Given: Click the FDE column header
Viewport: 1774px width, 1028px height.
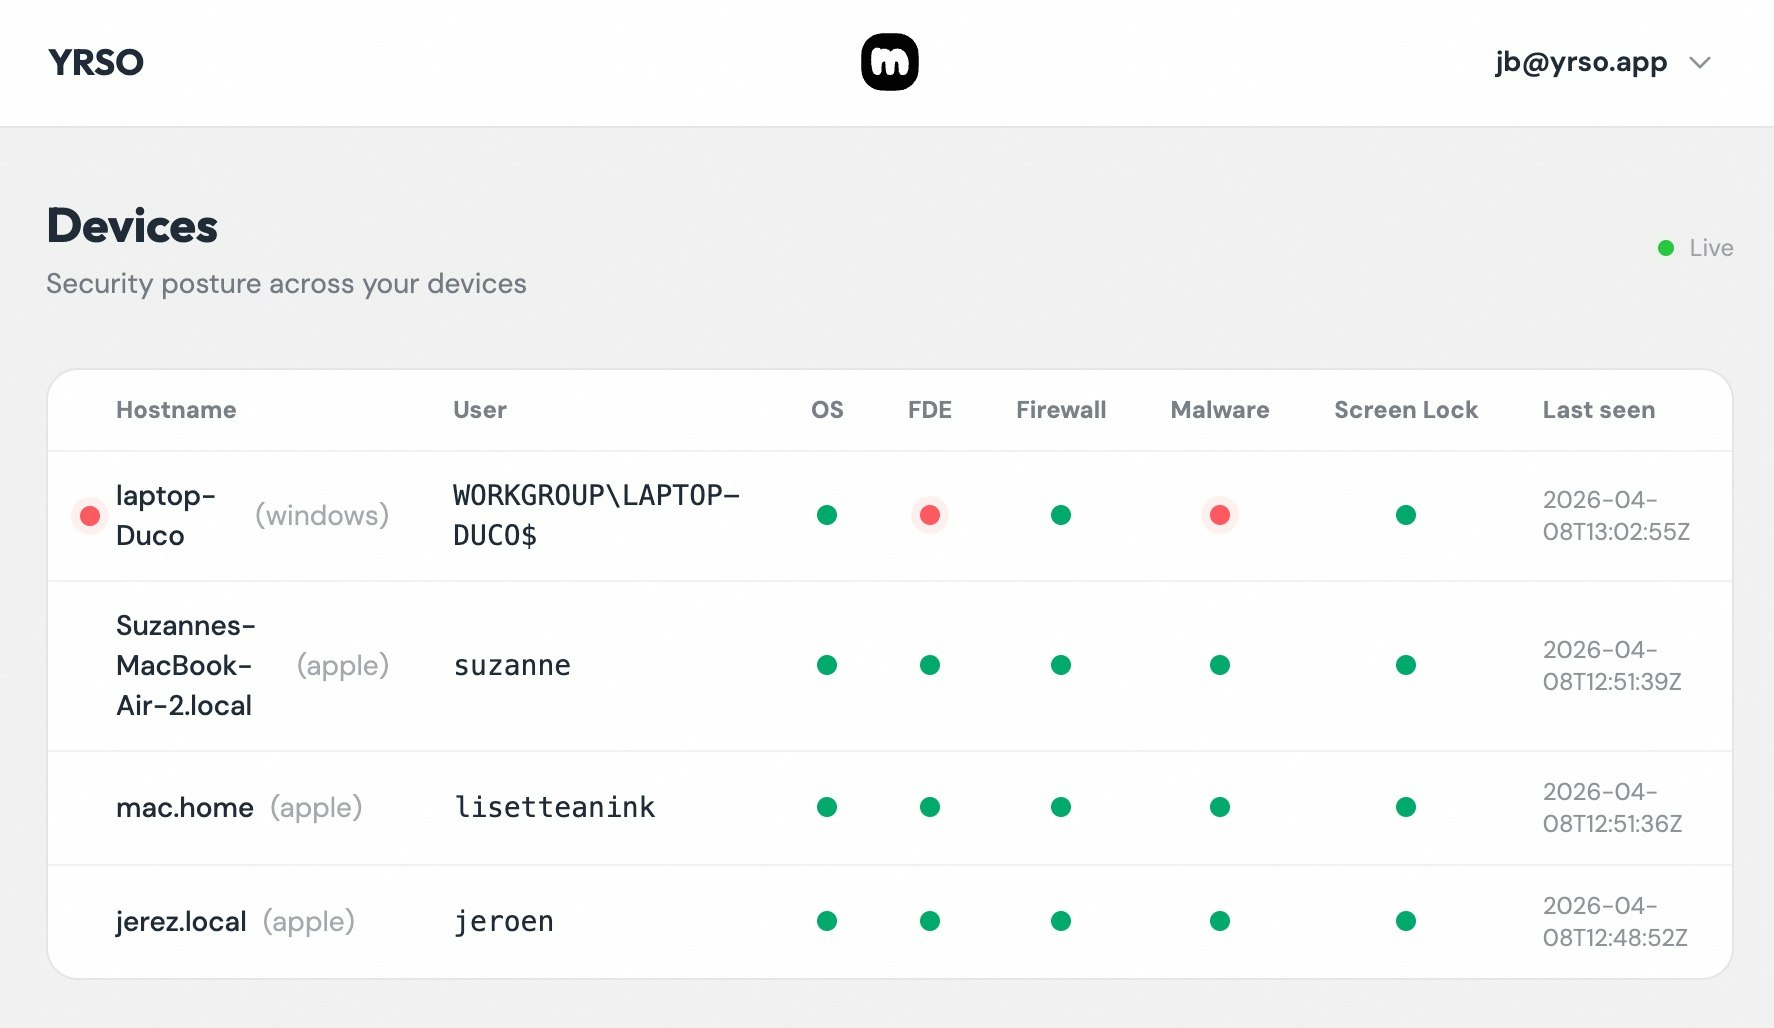Looking at the screenshot, I should [930, 410].
